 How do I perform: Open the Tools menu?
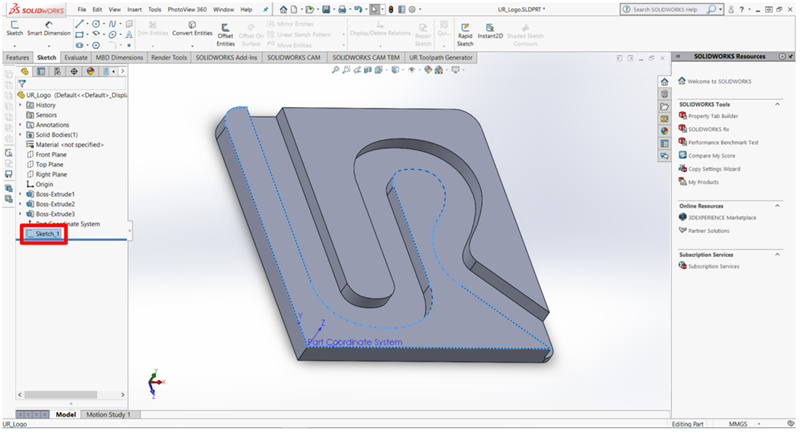tap(155, 9)
